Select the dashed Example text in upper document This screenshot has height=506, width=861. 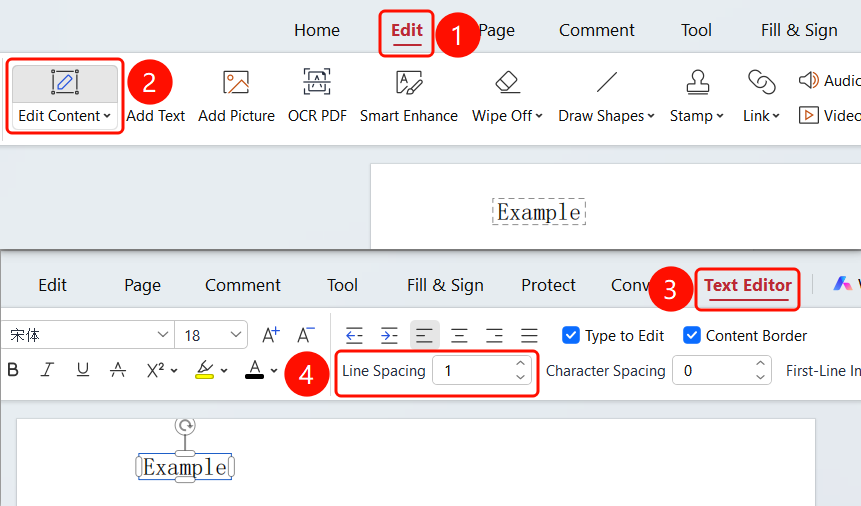tap(539, 212)
